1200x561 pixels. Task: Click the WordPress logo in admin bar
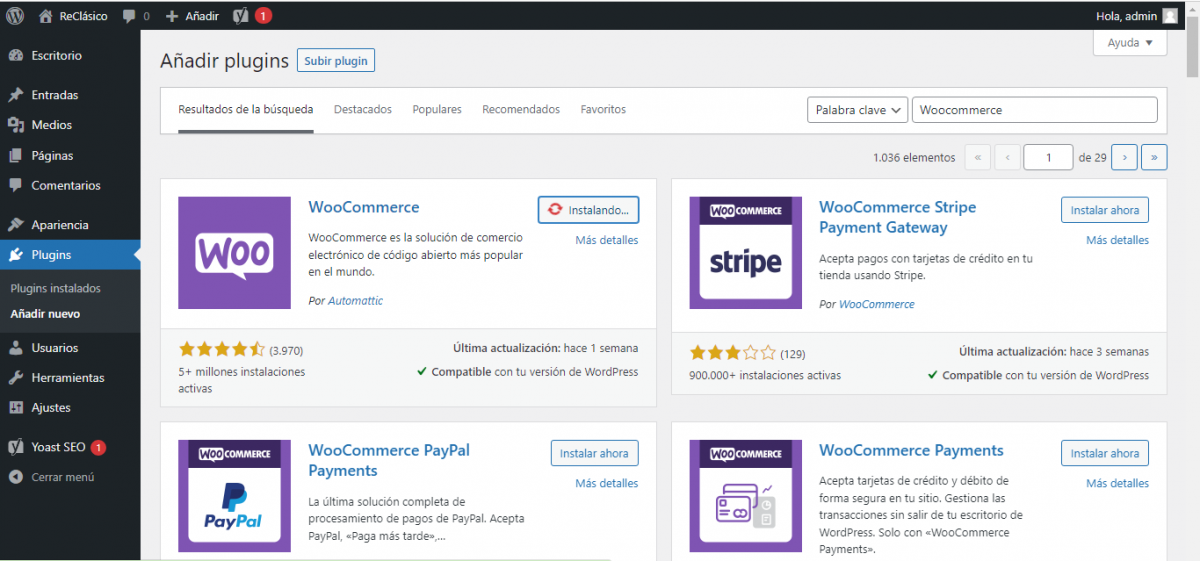[x=14, y=16]
